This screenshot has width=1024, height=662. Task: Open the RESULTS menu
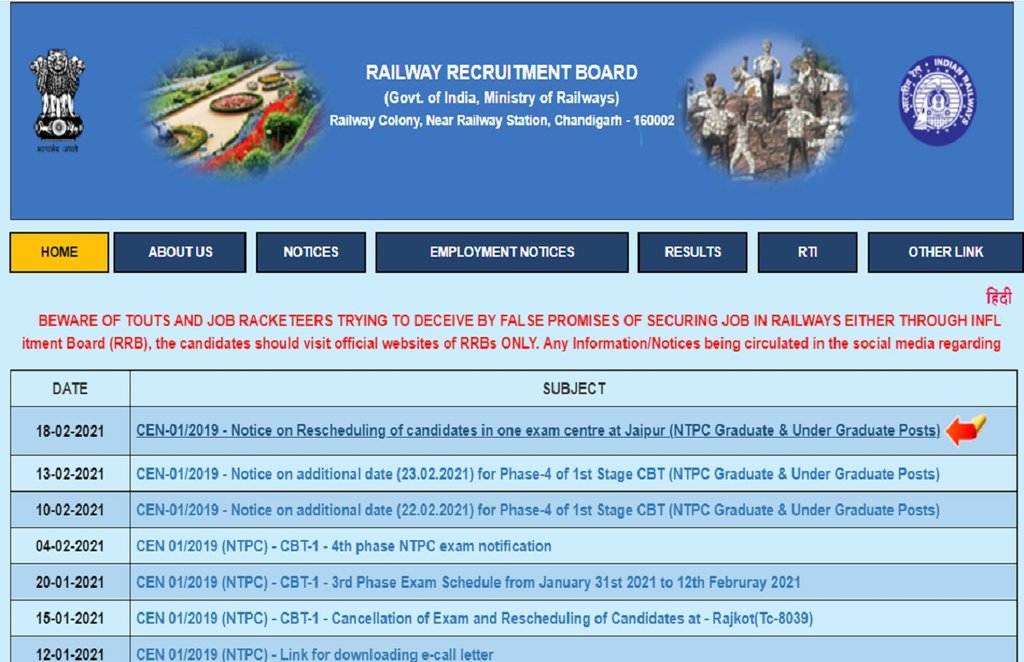click(692, 252)
